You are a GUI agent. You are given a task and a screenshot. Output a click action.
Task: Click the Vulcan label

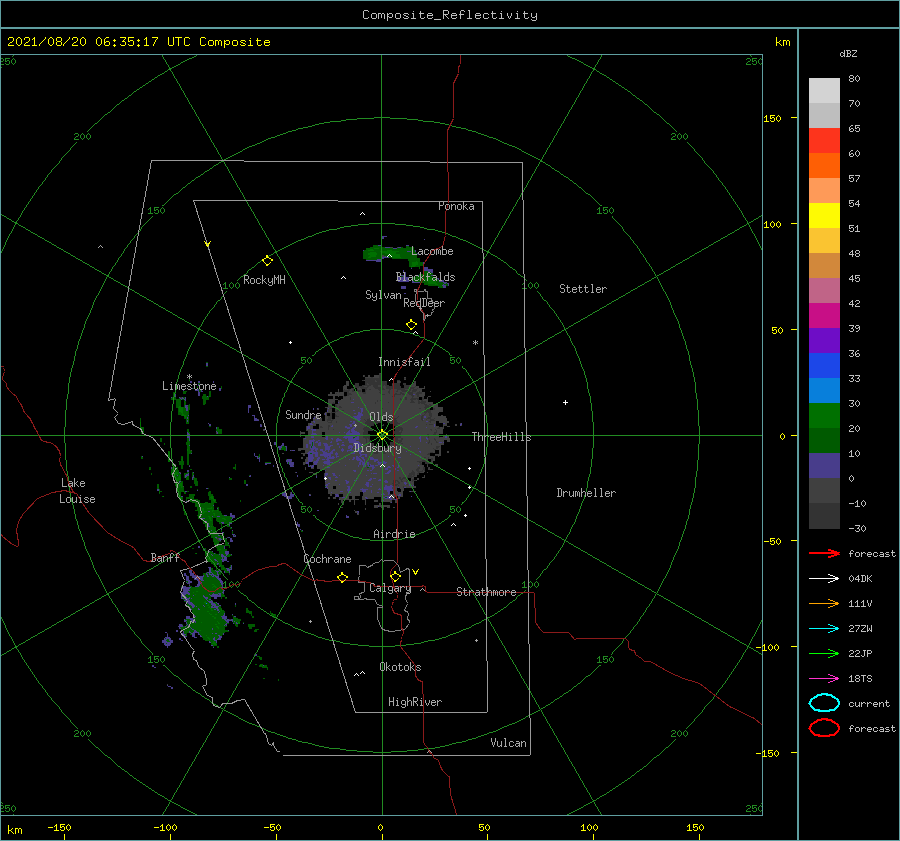point(508,743)
